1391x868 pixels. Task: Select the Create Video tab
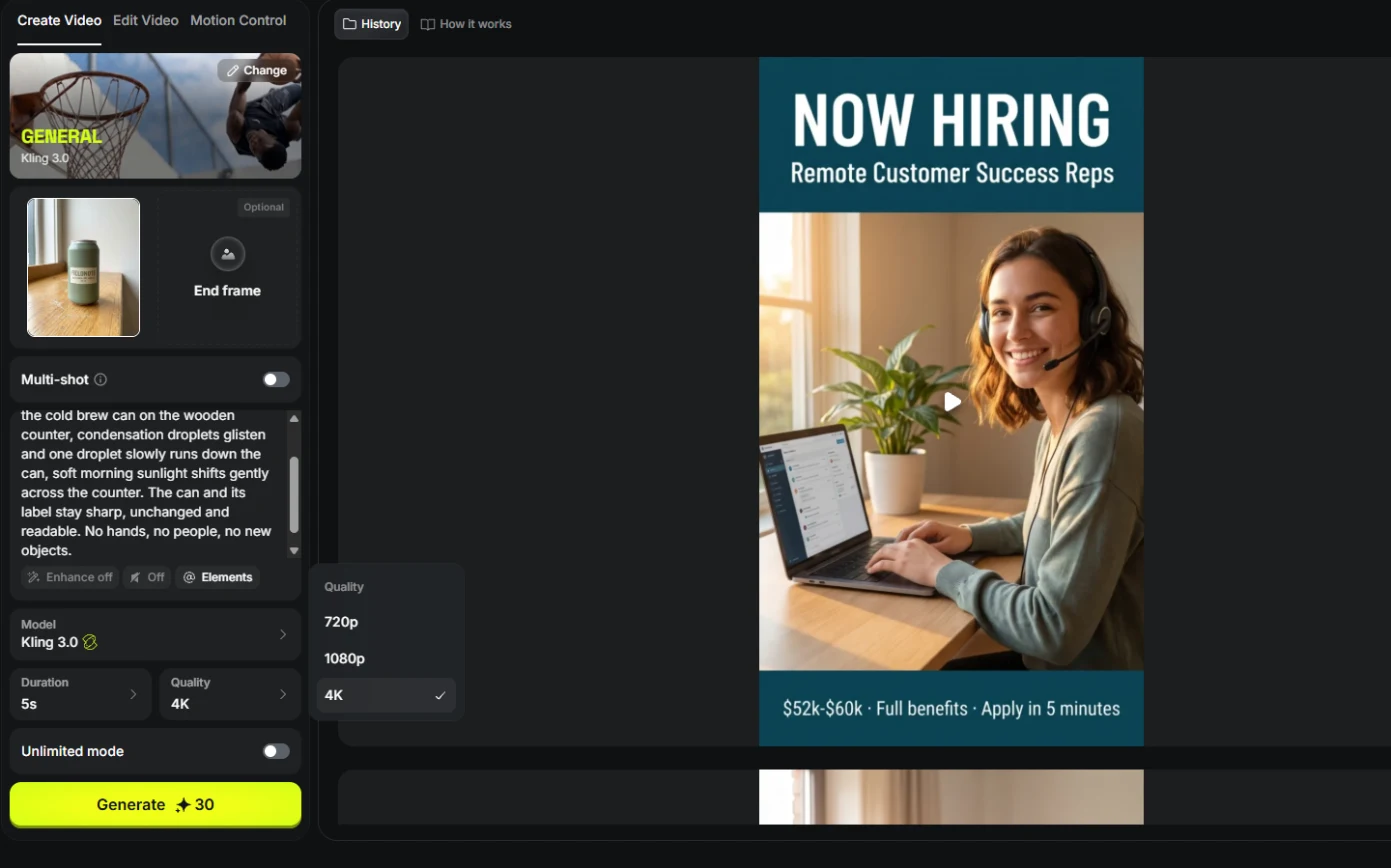(59, 20)
